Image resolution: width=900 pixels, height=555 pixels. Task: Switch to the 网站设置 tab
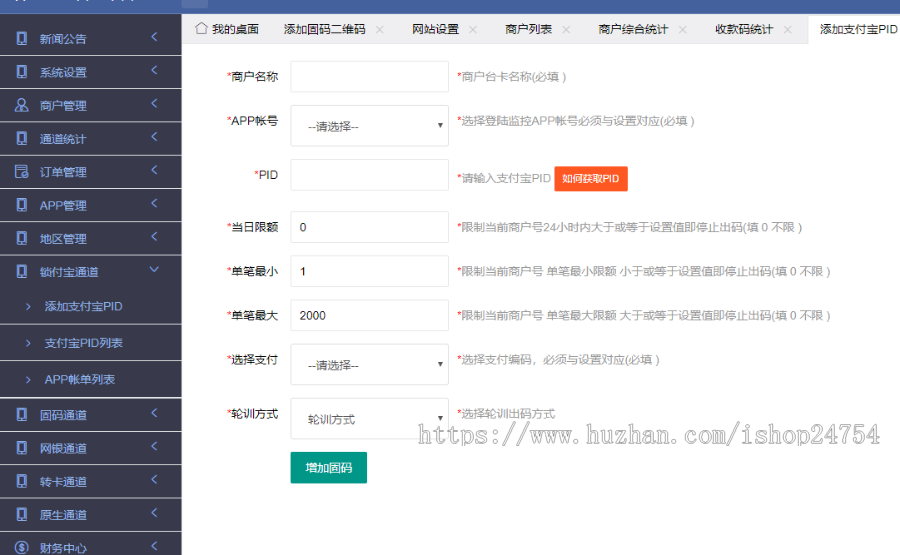coord(435,29)
